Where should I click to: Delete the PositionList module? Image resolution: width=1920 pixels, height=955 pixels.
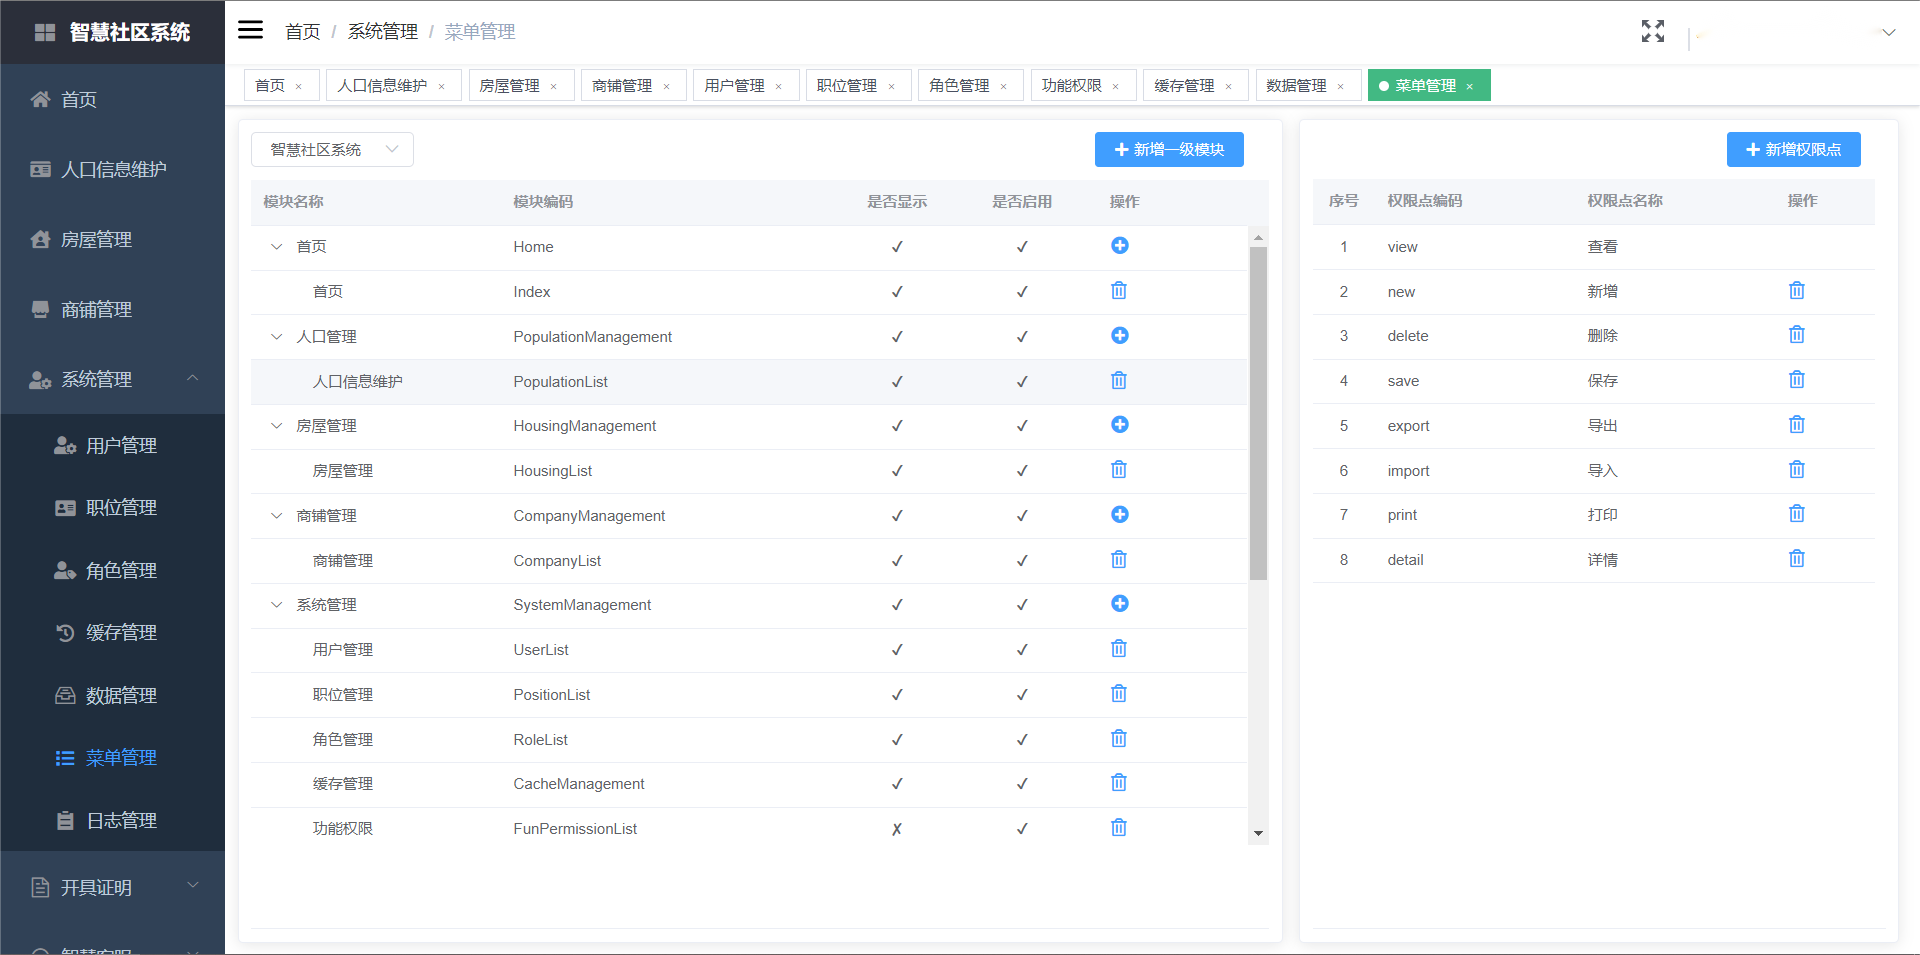pos(1119,694)
